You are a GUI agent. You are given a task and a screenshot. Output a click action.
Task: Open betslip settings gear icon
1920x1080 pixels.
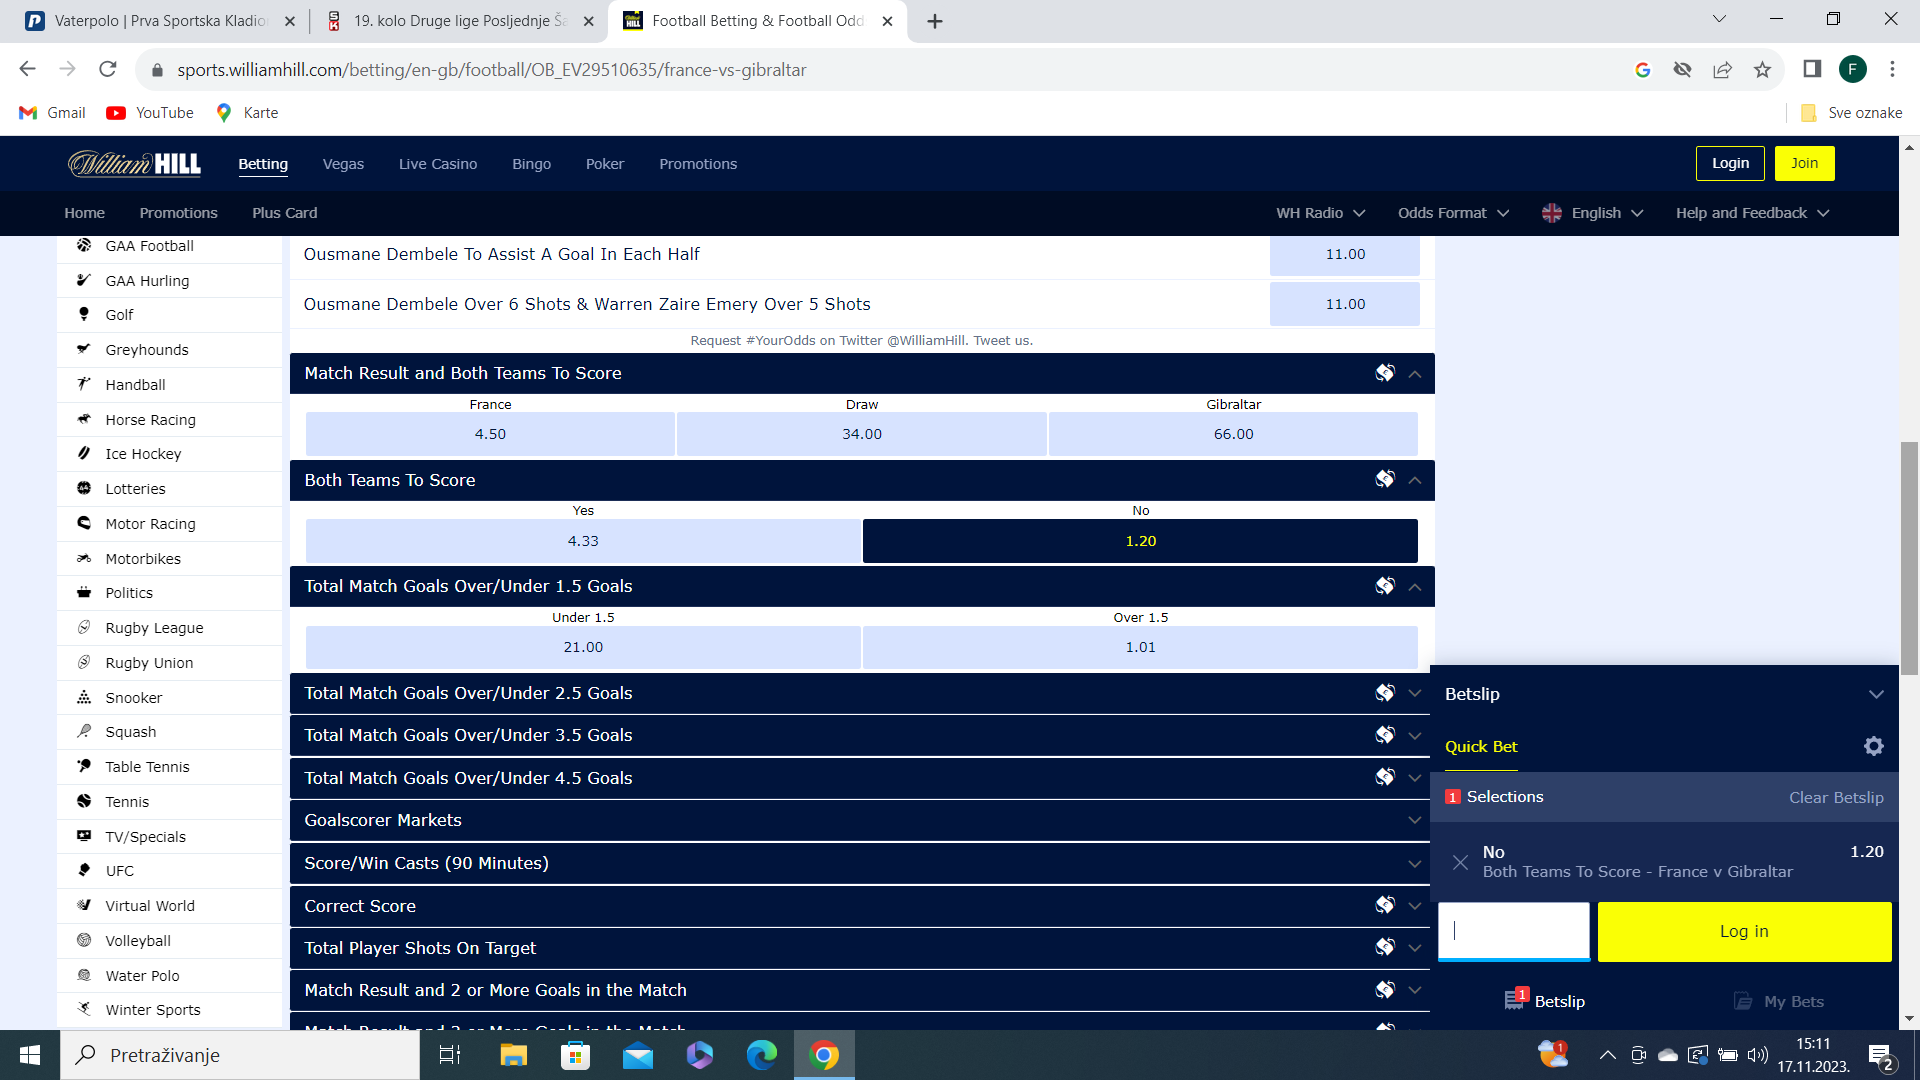(1873, 746)
